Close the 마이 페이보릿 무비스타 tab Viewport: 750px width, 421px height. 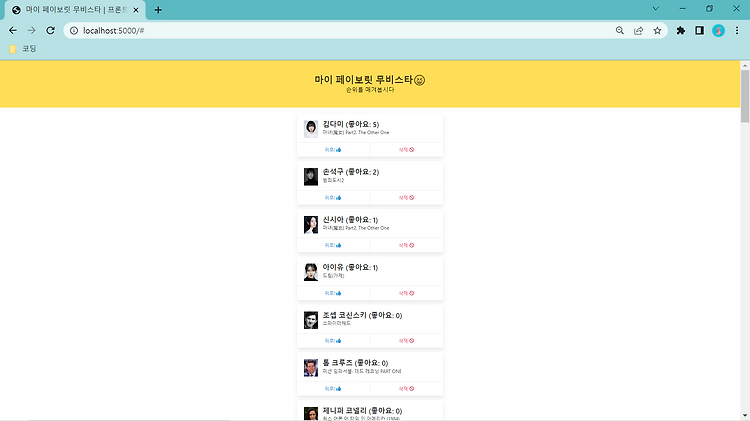pos(136,10)
